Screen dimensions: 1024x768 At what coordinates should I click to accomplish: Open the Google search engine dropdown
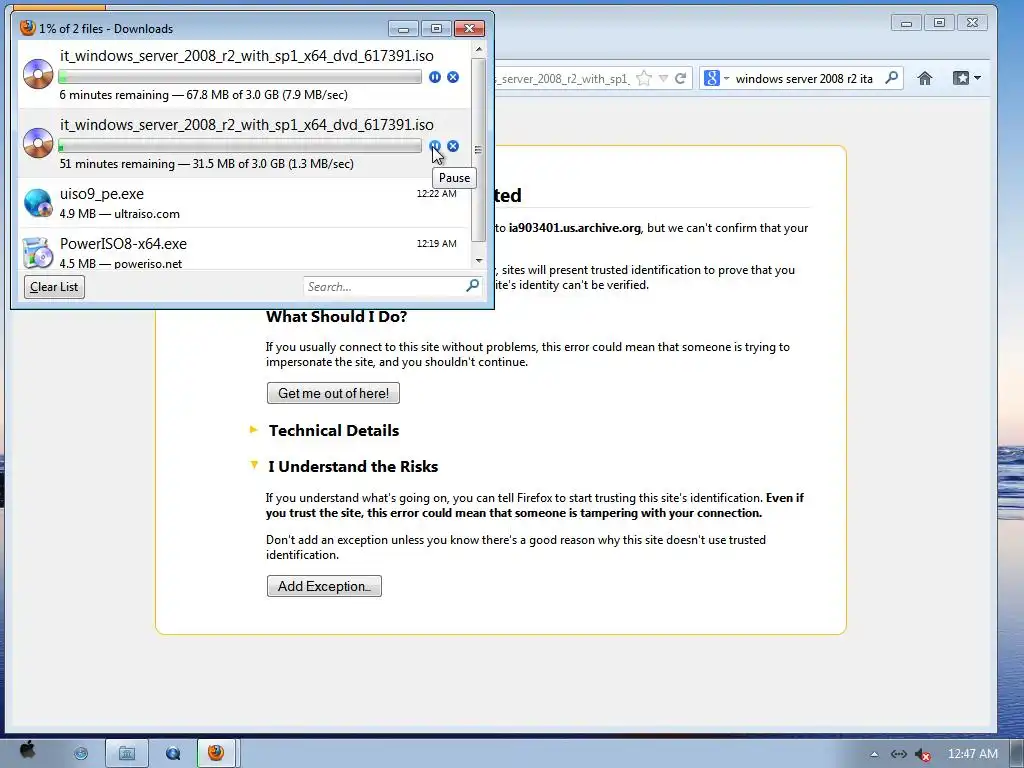tap(716, 78)
